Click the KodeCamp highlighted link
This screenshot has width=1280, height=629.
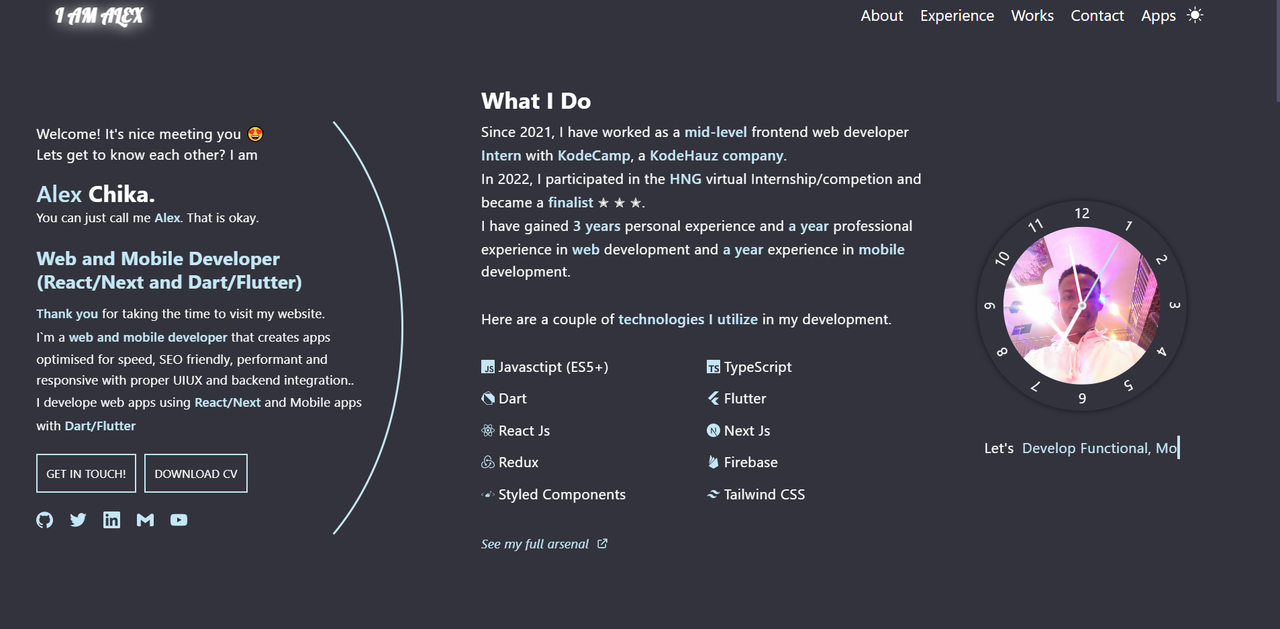[x=593, y=156]
